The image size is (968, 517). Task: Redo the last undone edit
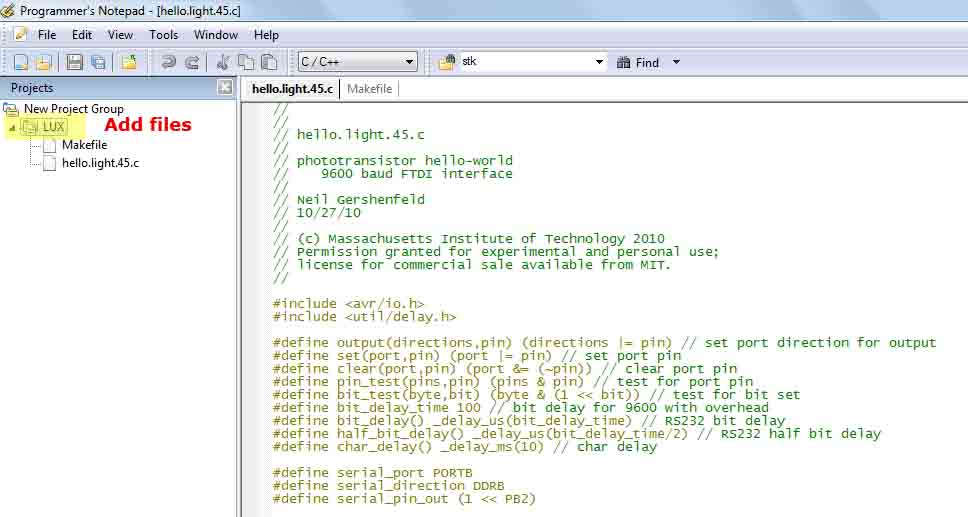coord(192,62)
